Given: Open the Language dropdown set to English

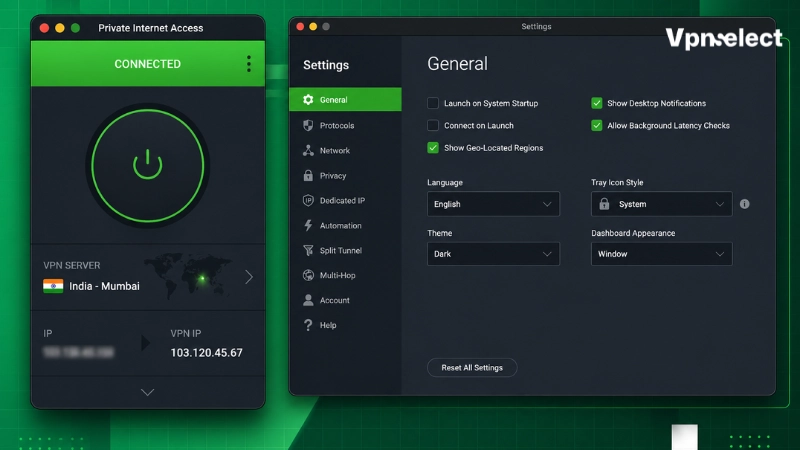Looking at the screenshot, I should 493,204.
